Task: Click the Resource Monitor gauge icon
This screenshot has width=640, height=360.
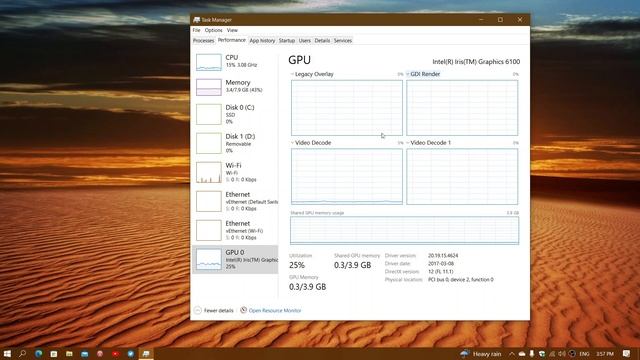Action: 243,310
